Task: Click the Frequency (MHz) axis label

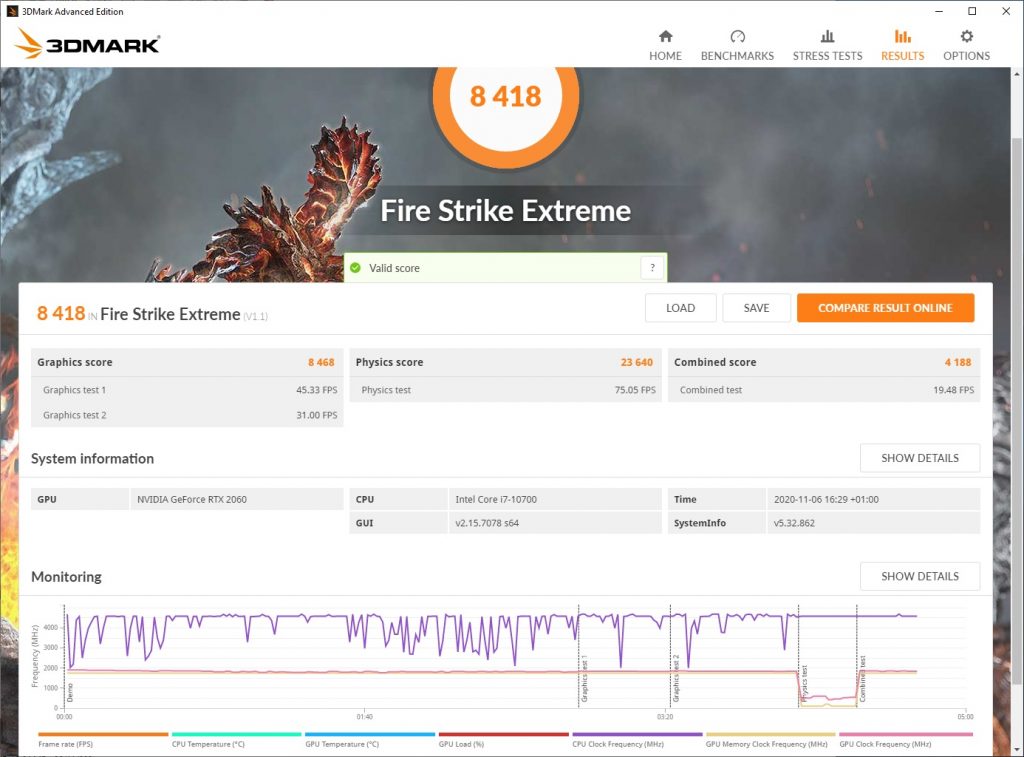Action: (35, 655)
